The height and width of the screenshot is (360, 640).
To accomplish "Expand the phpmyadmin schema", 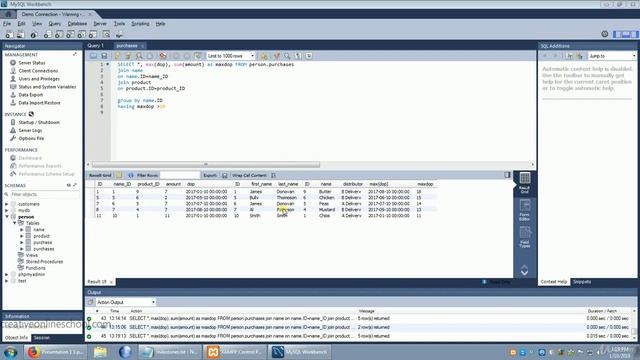I will 7,275.
